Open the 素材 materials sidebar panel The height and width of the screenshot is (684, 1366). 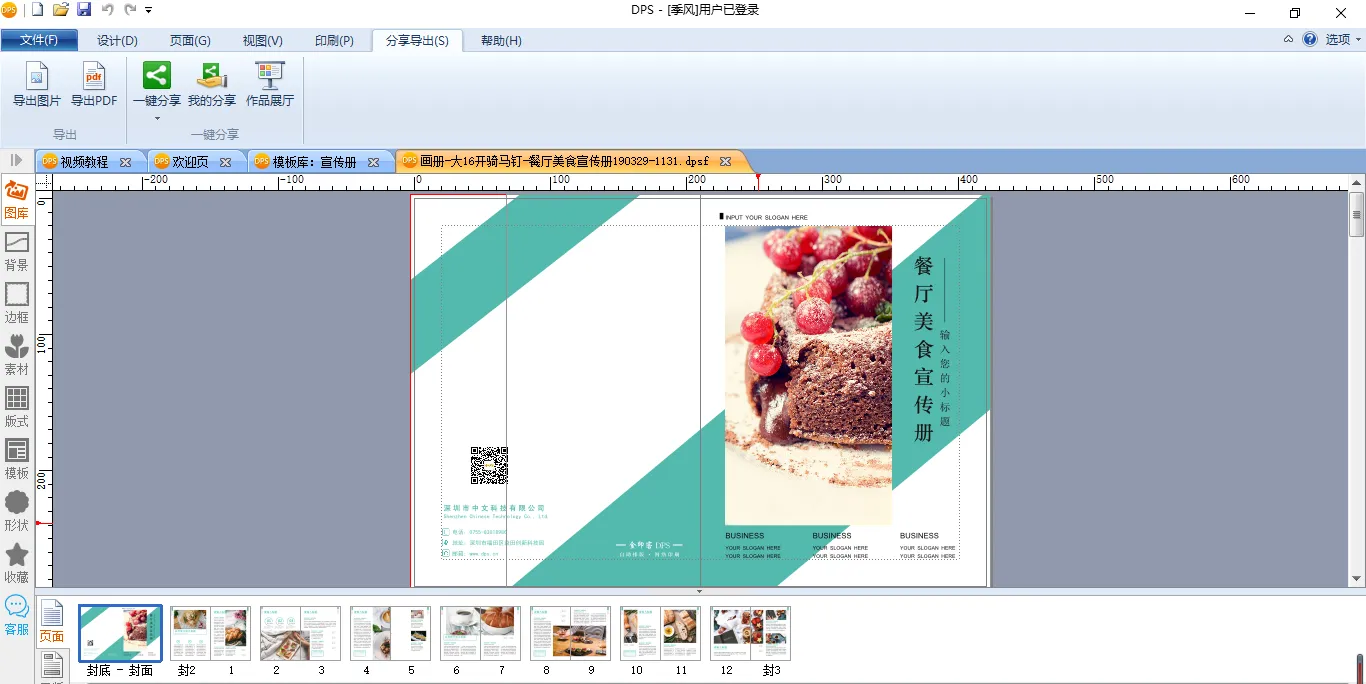pos(17,356)
